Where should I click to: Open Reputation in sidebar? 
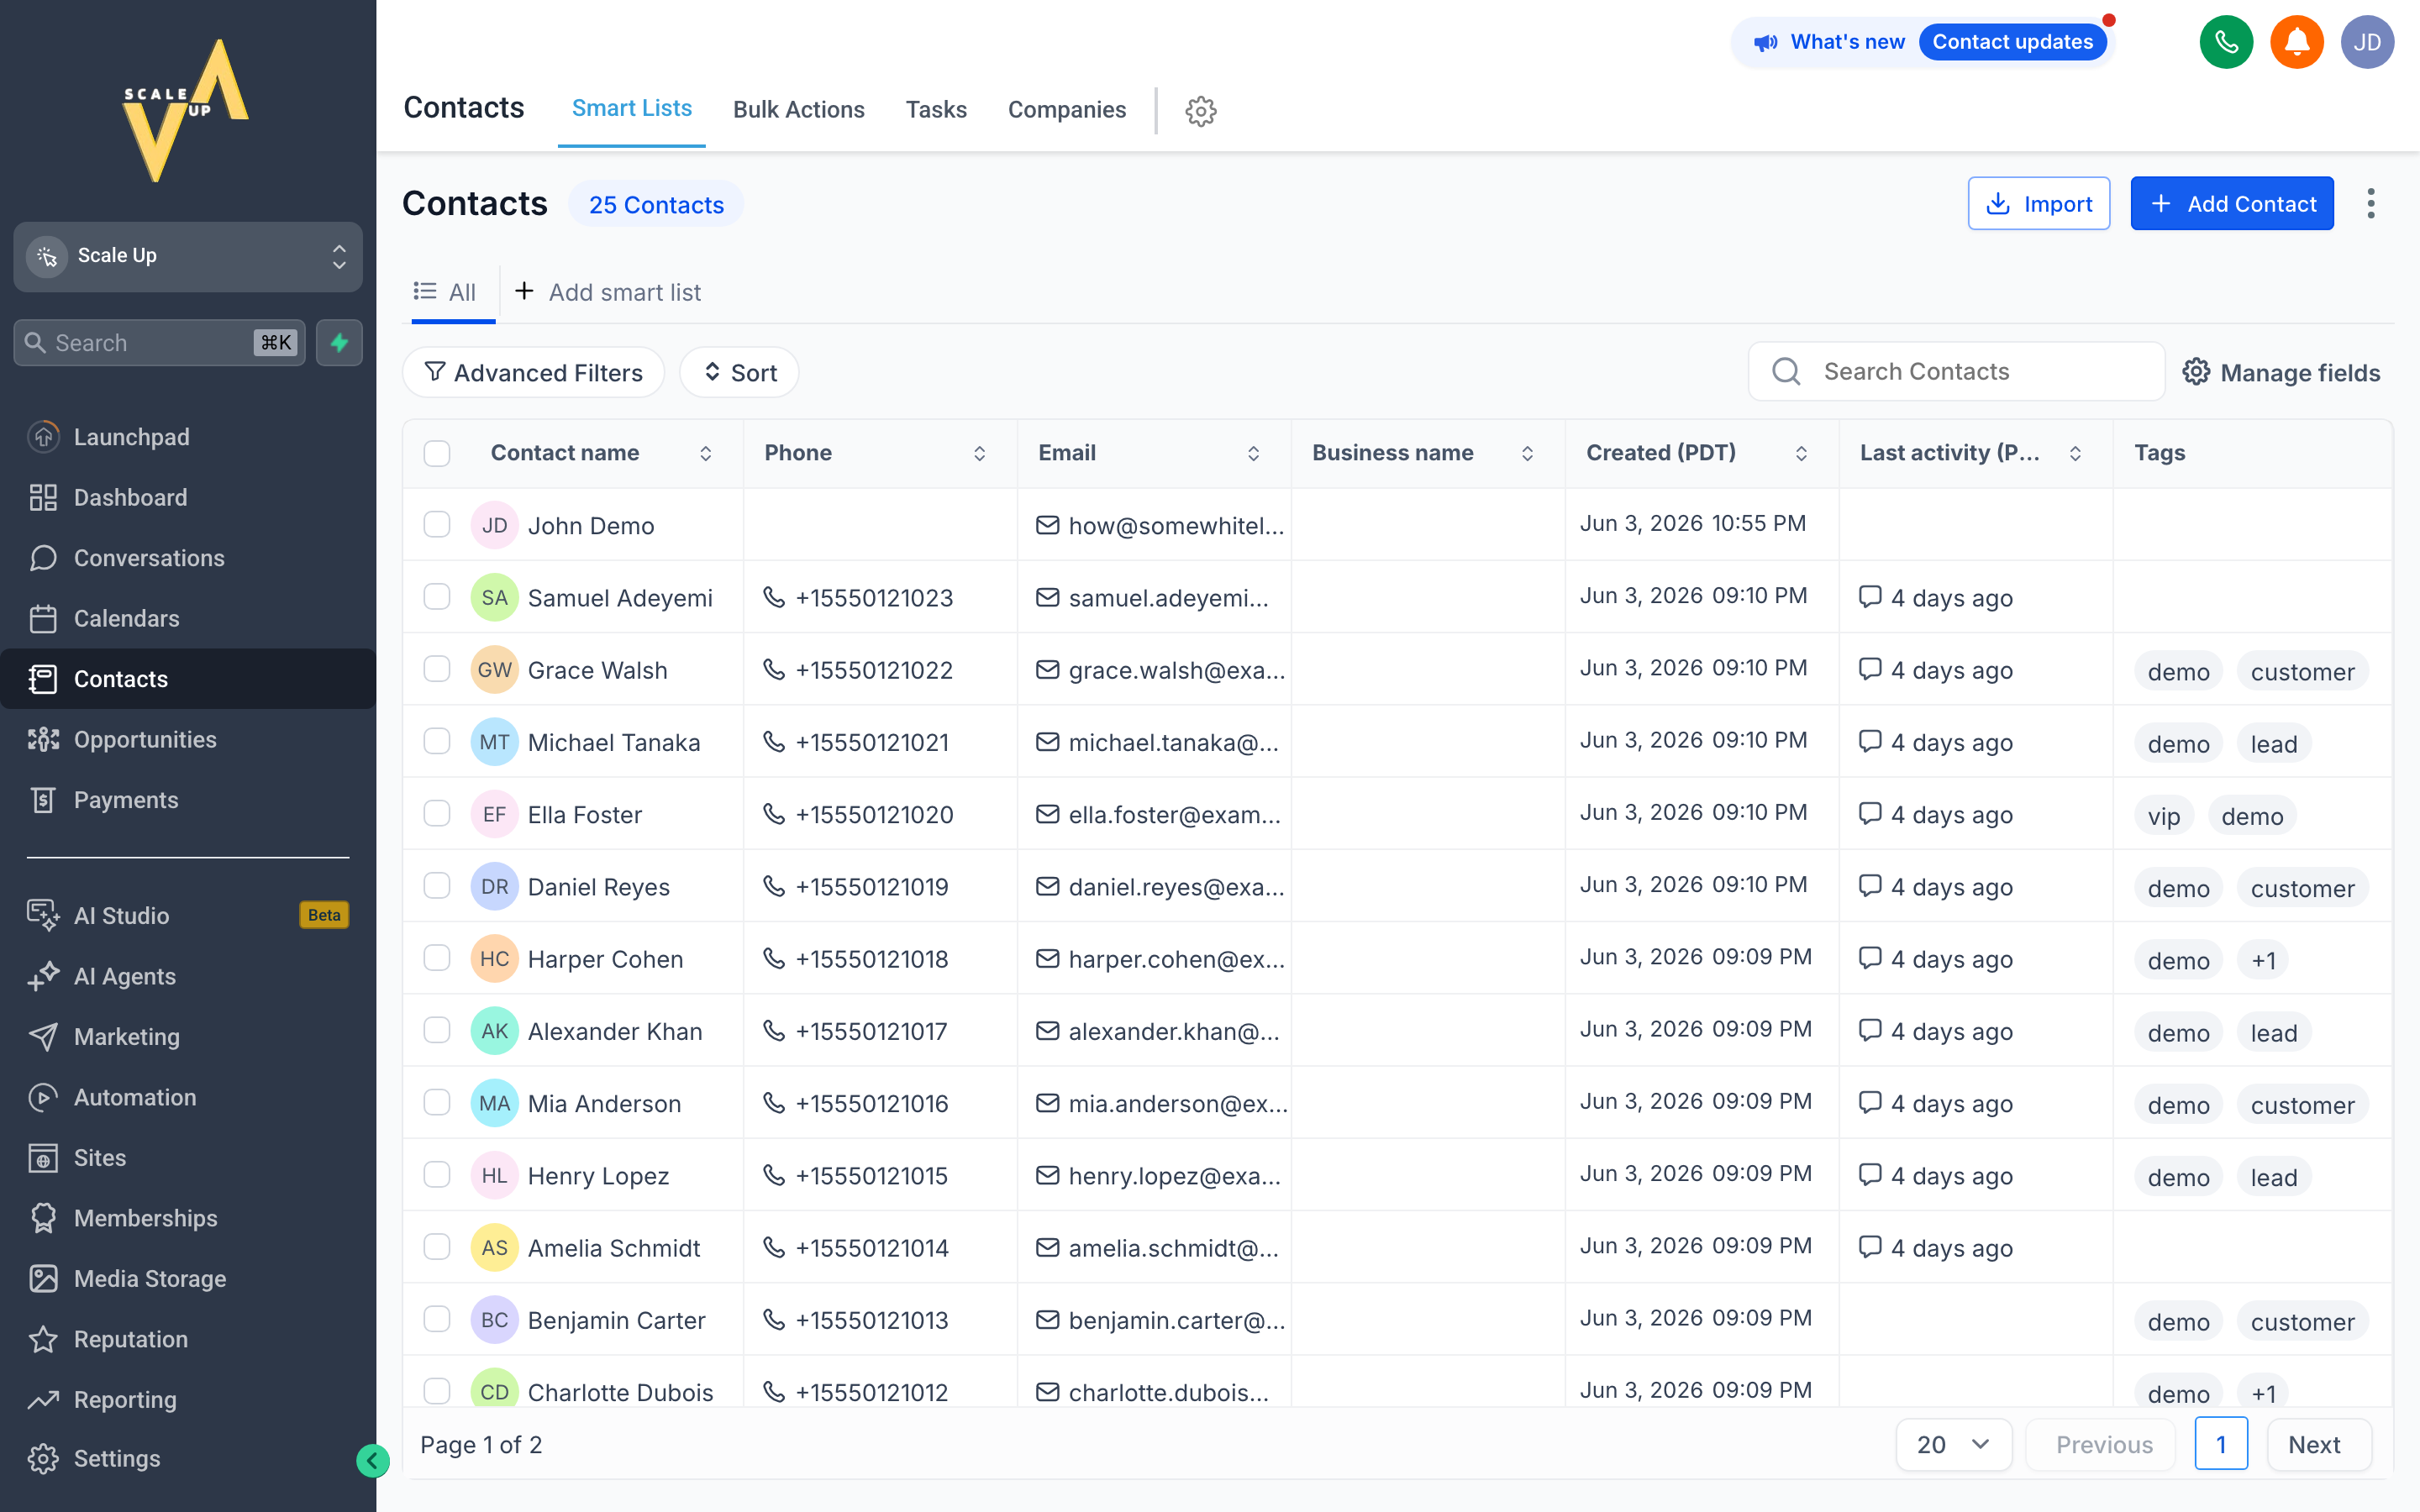tap(188, 1339)
